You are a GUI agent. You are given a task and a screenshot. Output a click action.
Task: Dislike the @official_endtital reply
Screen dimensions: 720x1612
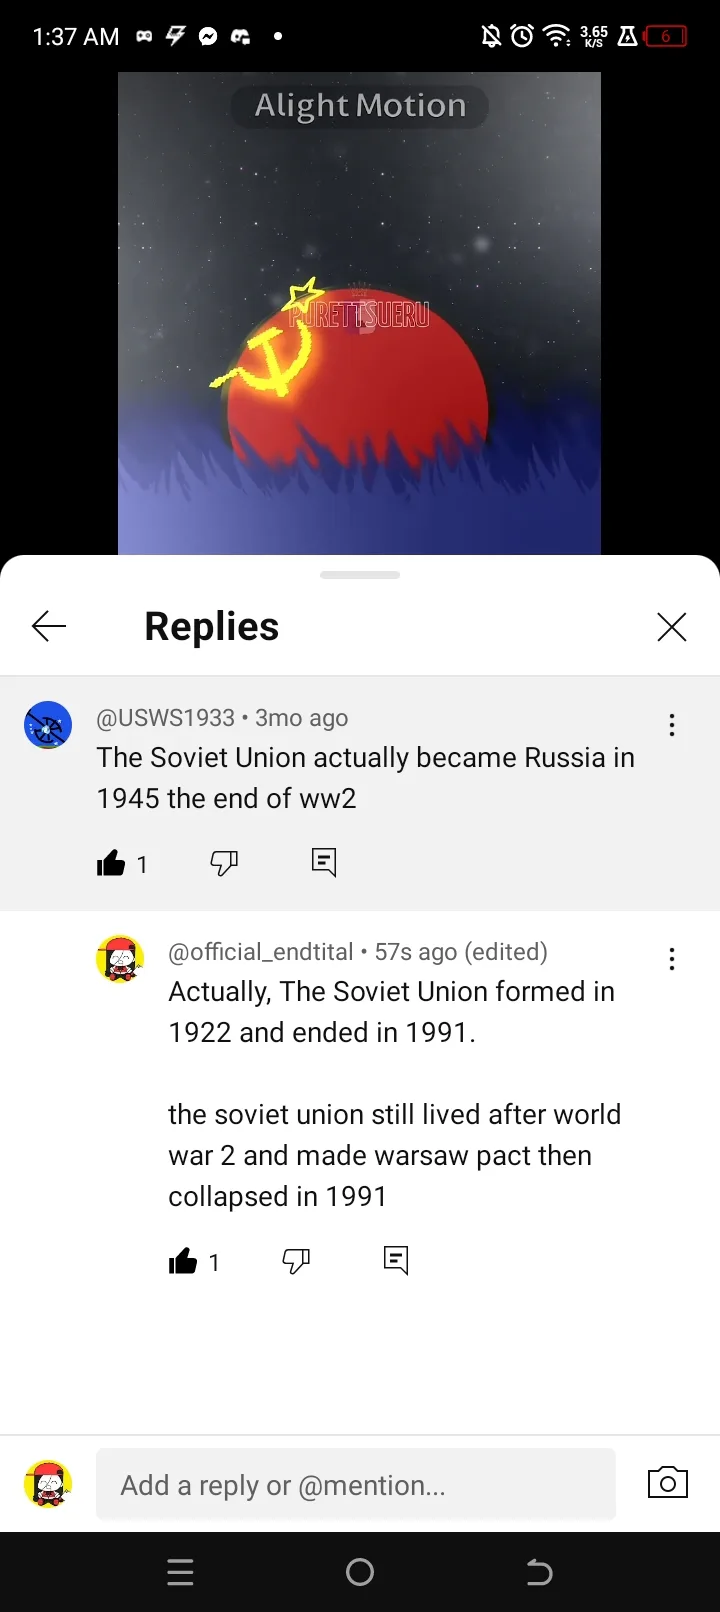[x=296, y=1261]
